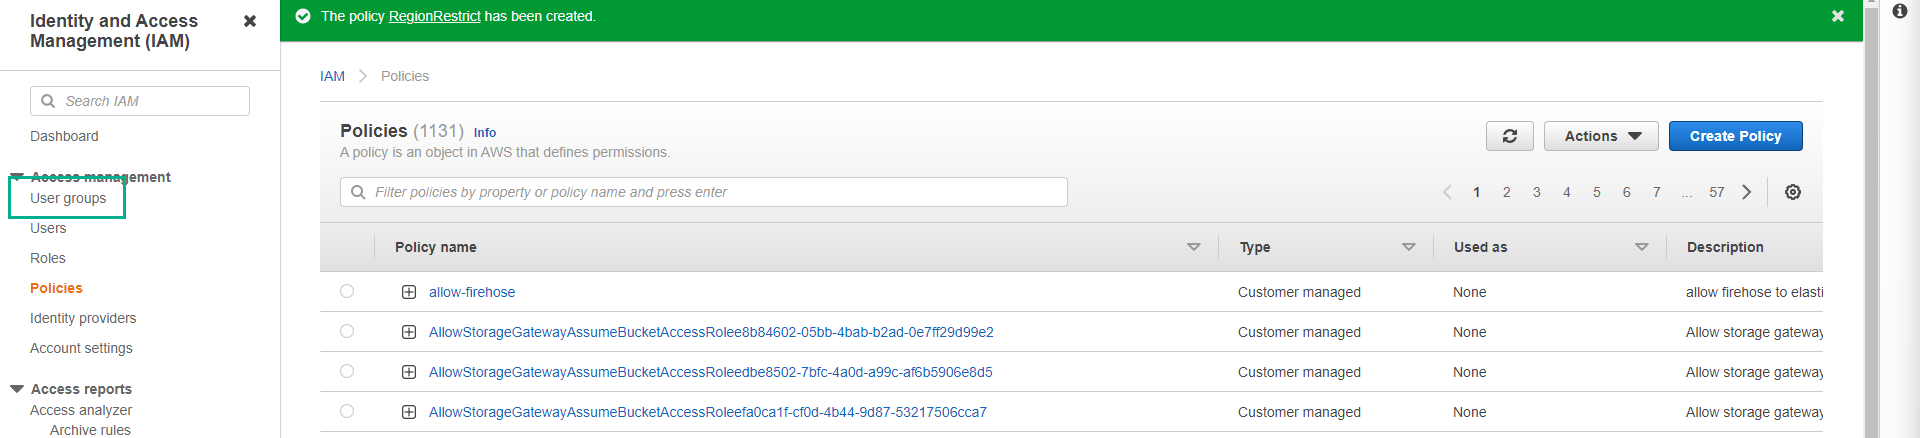This screenshot has width=1920, height=438.
Task: Open User groups in the sidebar
Action: pos(68,198)
